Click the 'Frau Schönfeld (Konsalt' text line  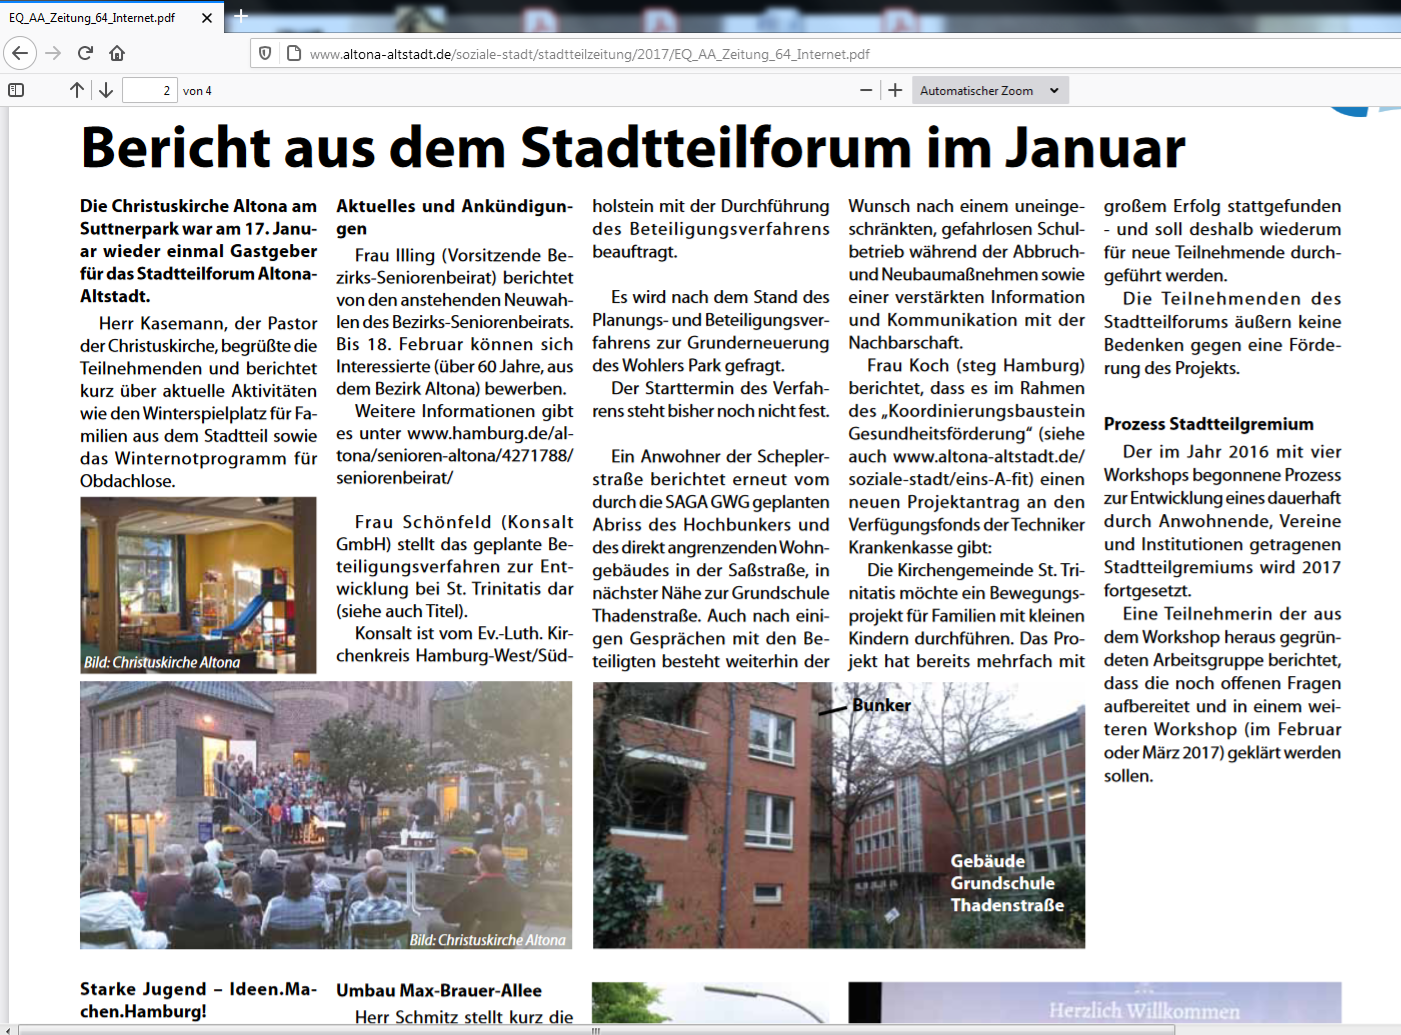pos(464,522)
